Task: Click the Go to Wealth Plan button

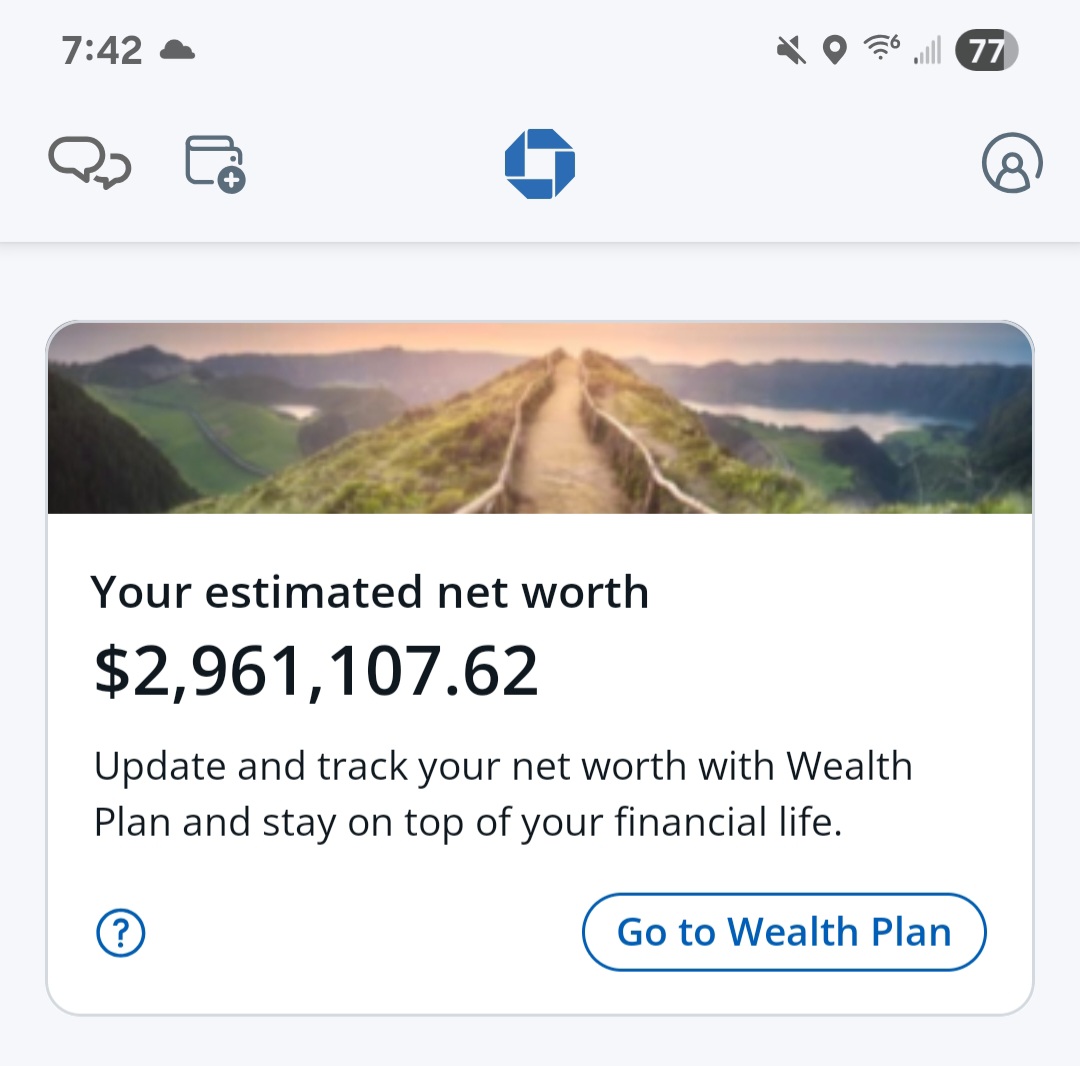Action: click(784, 932)
